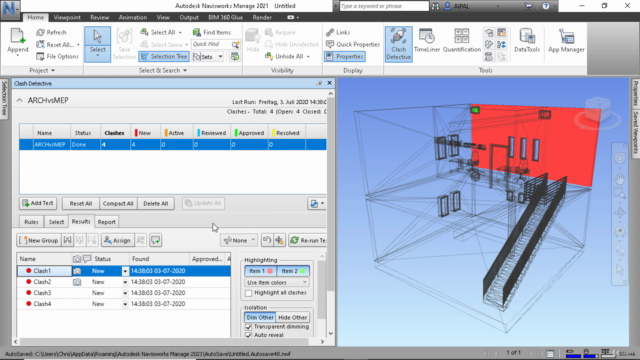
Task: Switch to the Select tab
Action: (56, 222)
